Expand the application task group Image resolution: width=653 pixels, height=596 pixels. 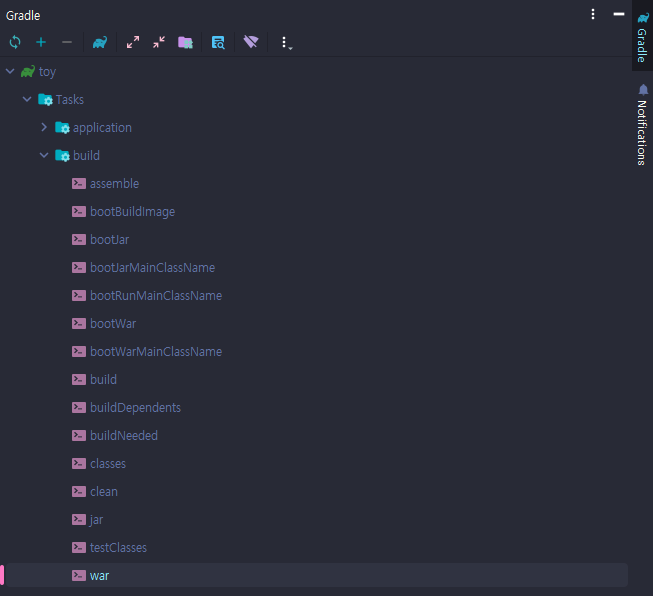click(44, 127)
